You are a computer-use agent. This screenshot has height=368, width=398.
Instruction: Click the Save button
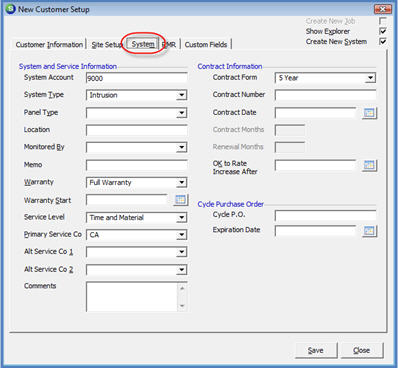pyautogui.click(x=316, y=350)
